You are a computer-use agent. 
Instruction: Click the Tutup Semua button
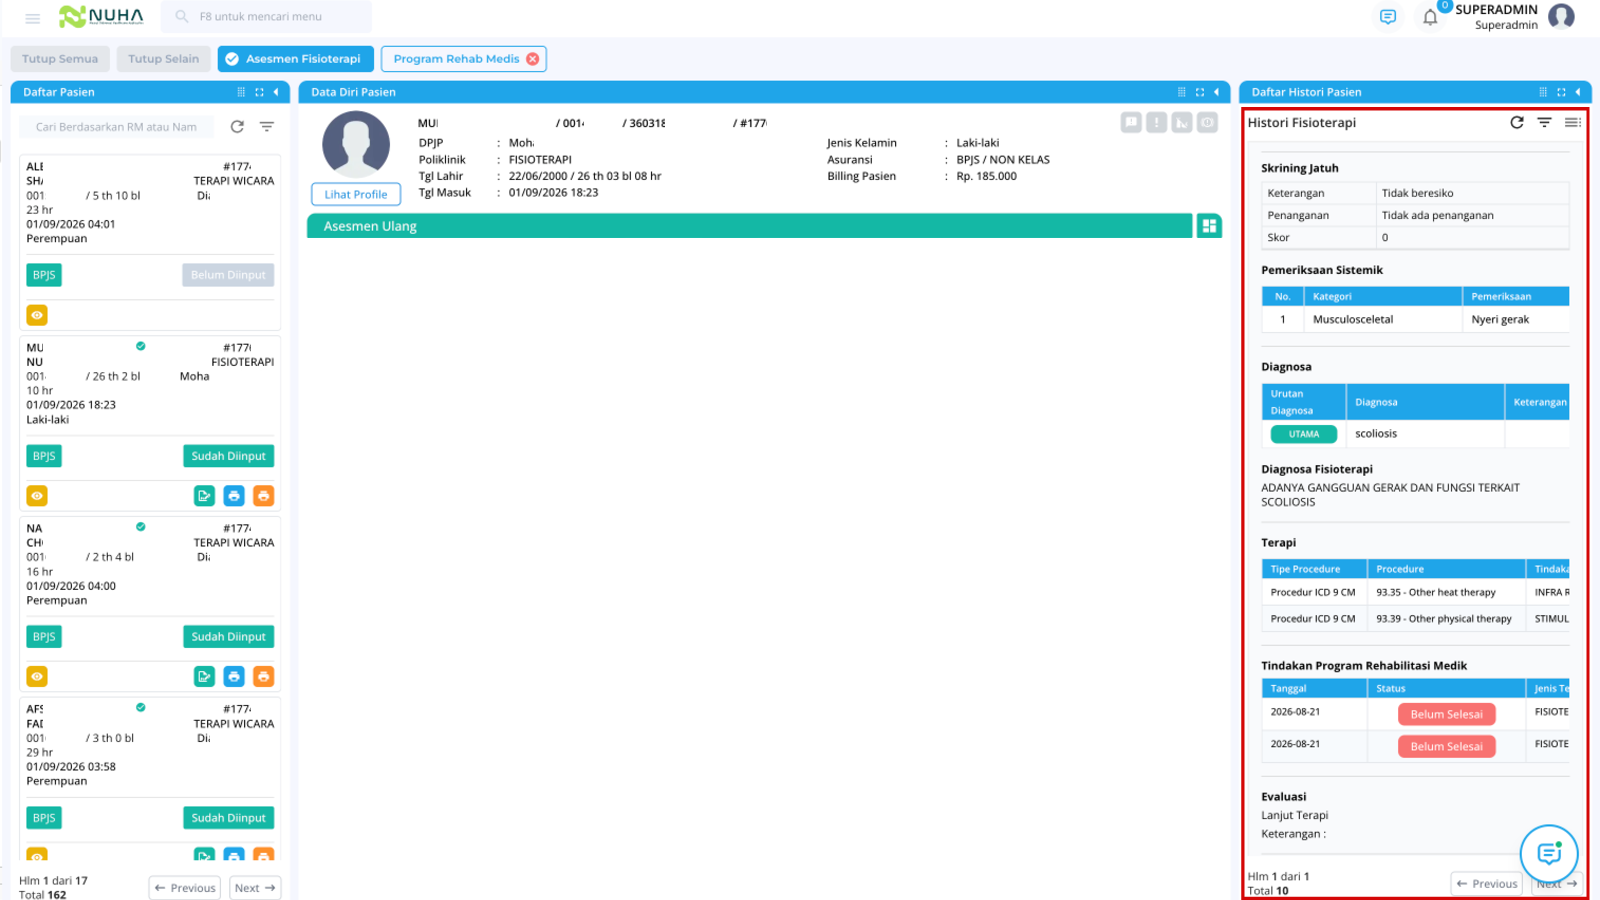[x=60, y=59]
